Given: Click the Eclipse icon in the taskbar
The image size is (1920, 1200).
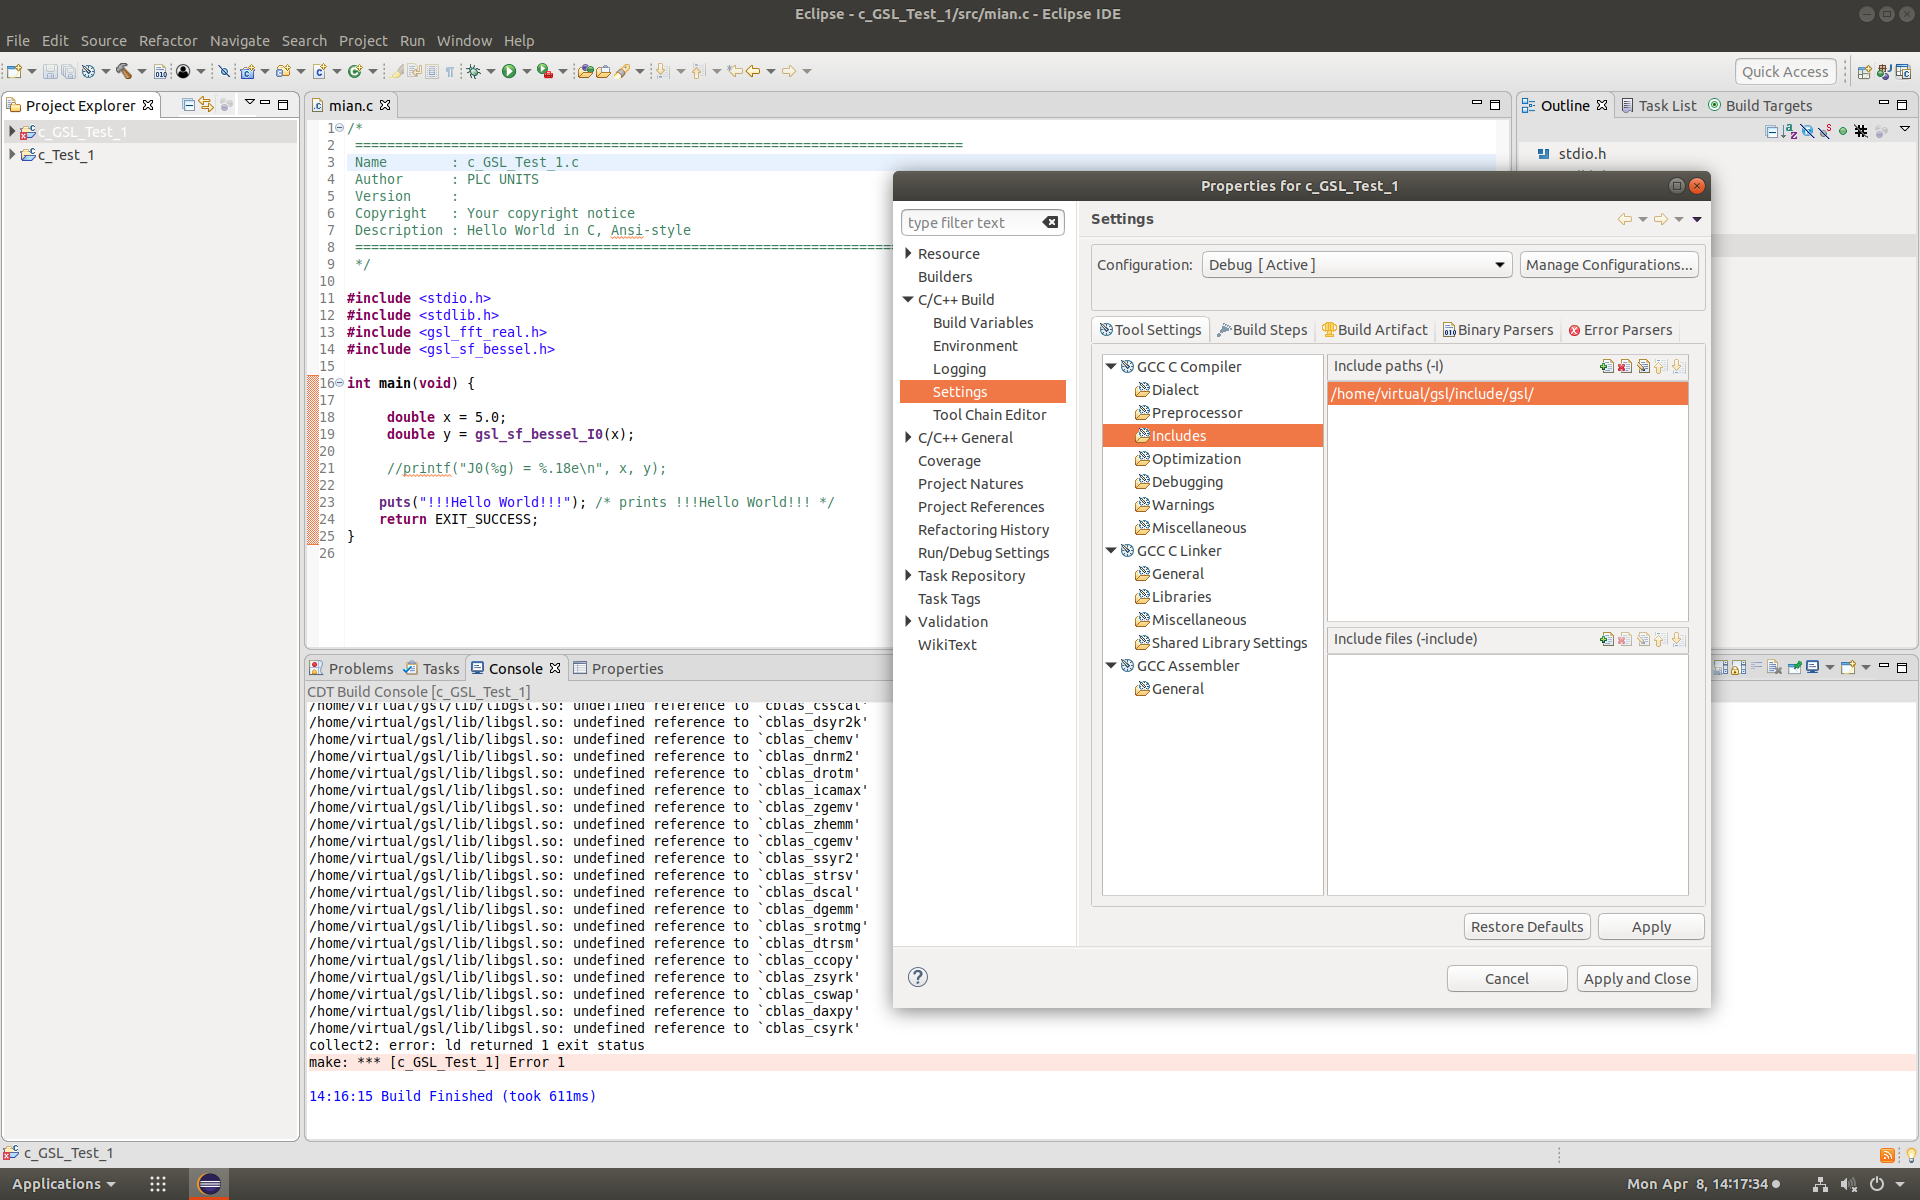Looking at the screenshot, I should tap(209, 1184).
